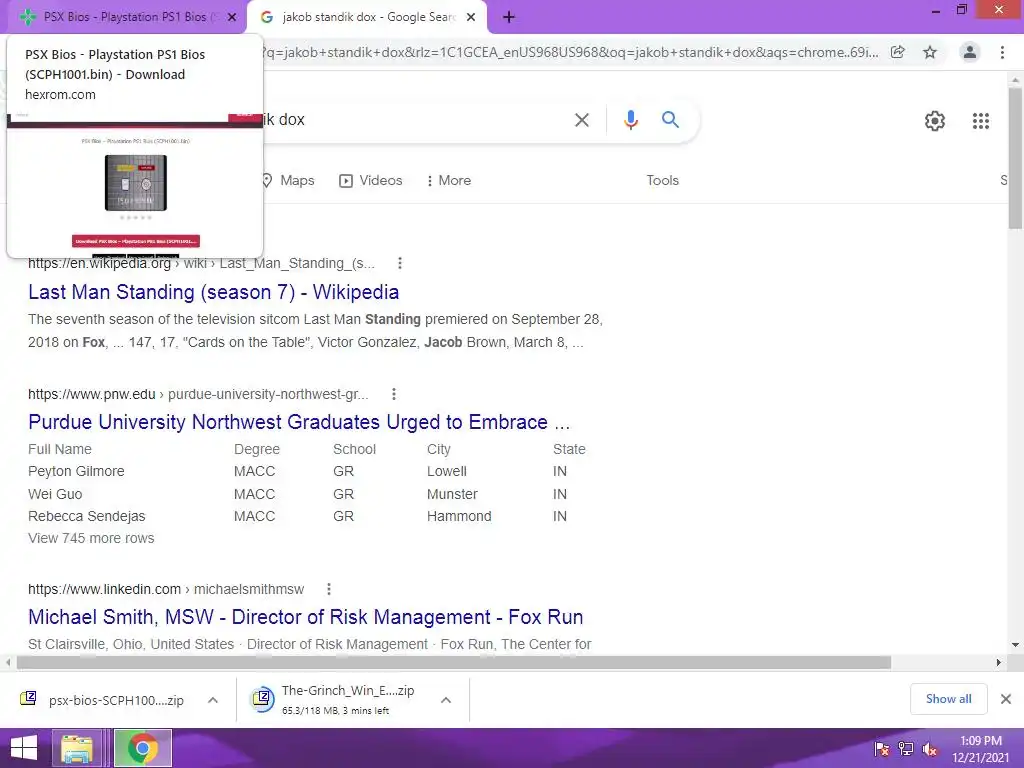1024x768 pixels.
Task: Click the scroll down arrow of vertical scrollbar
Action: coord(1015,645)
